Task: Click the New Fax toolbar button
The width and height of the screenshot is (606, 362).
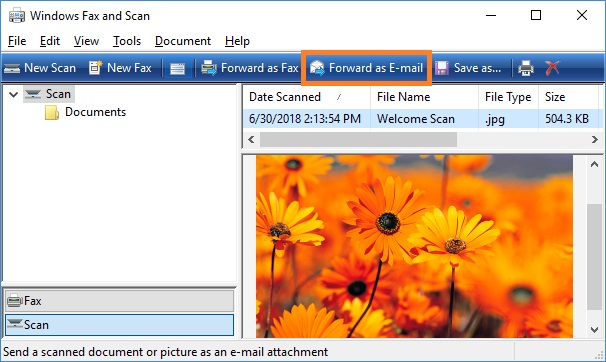Action: point(120,68)
